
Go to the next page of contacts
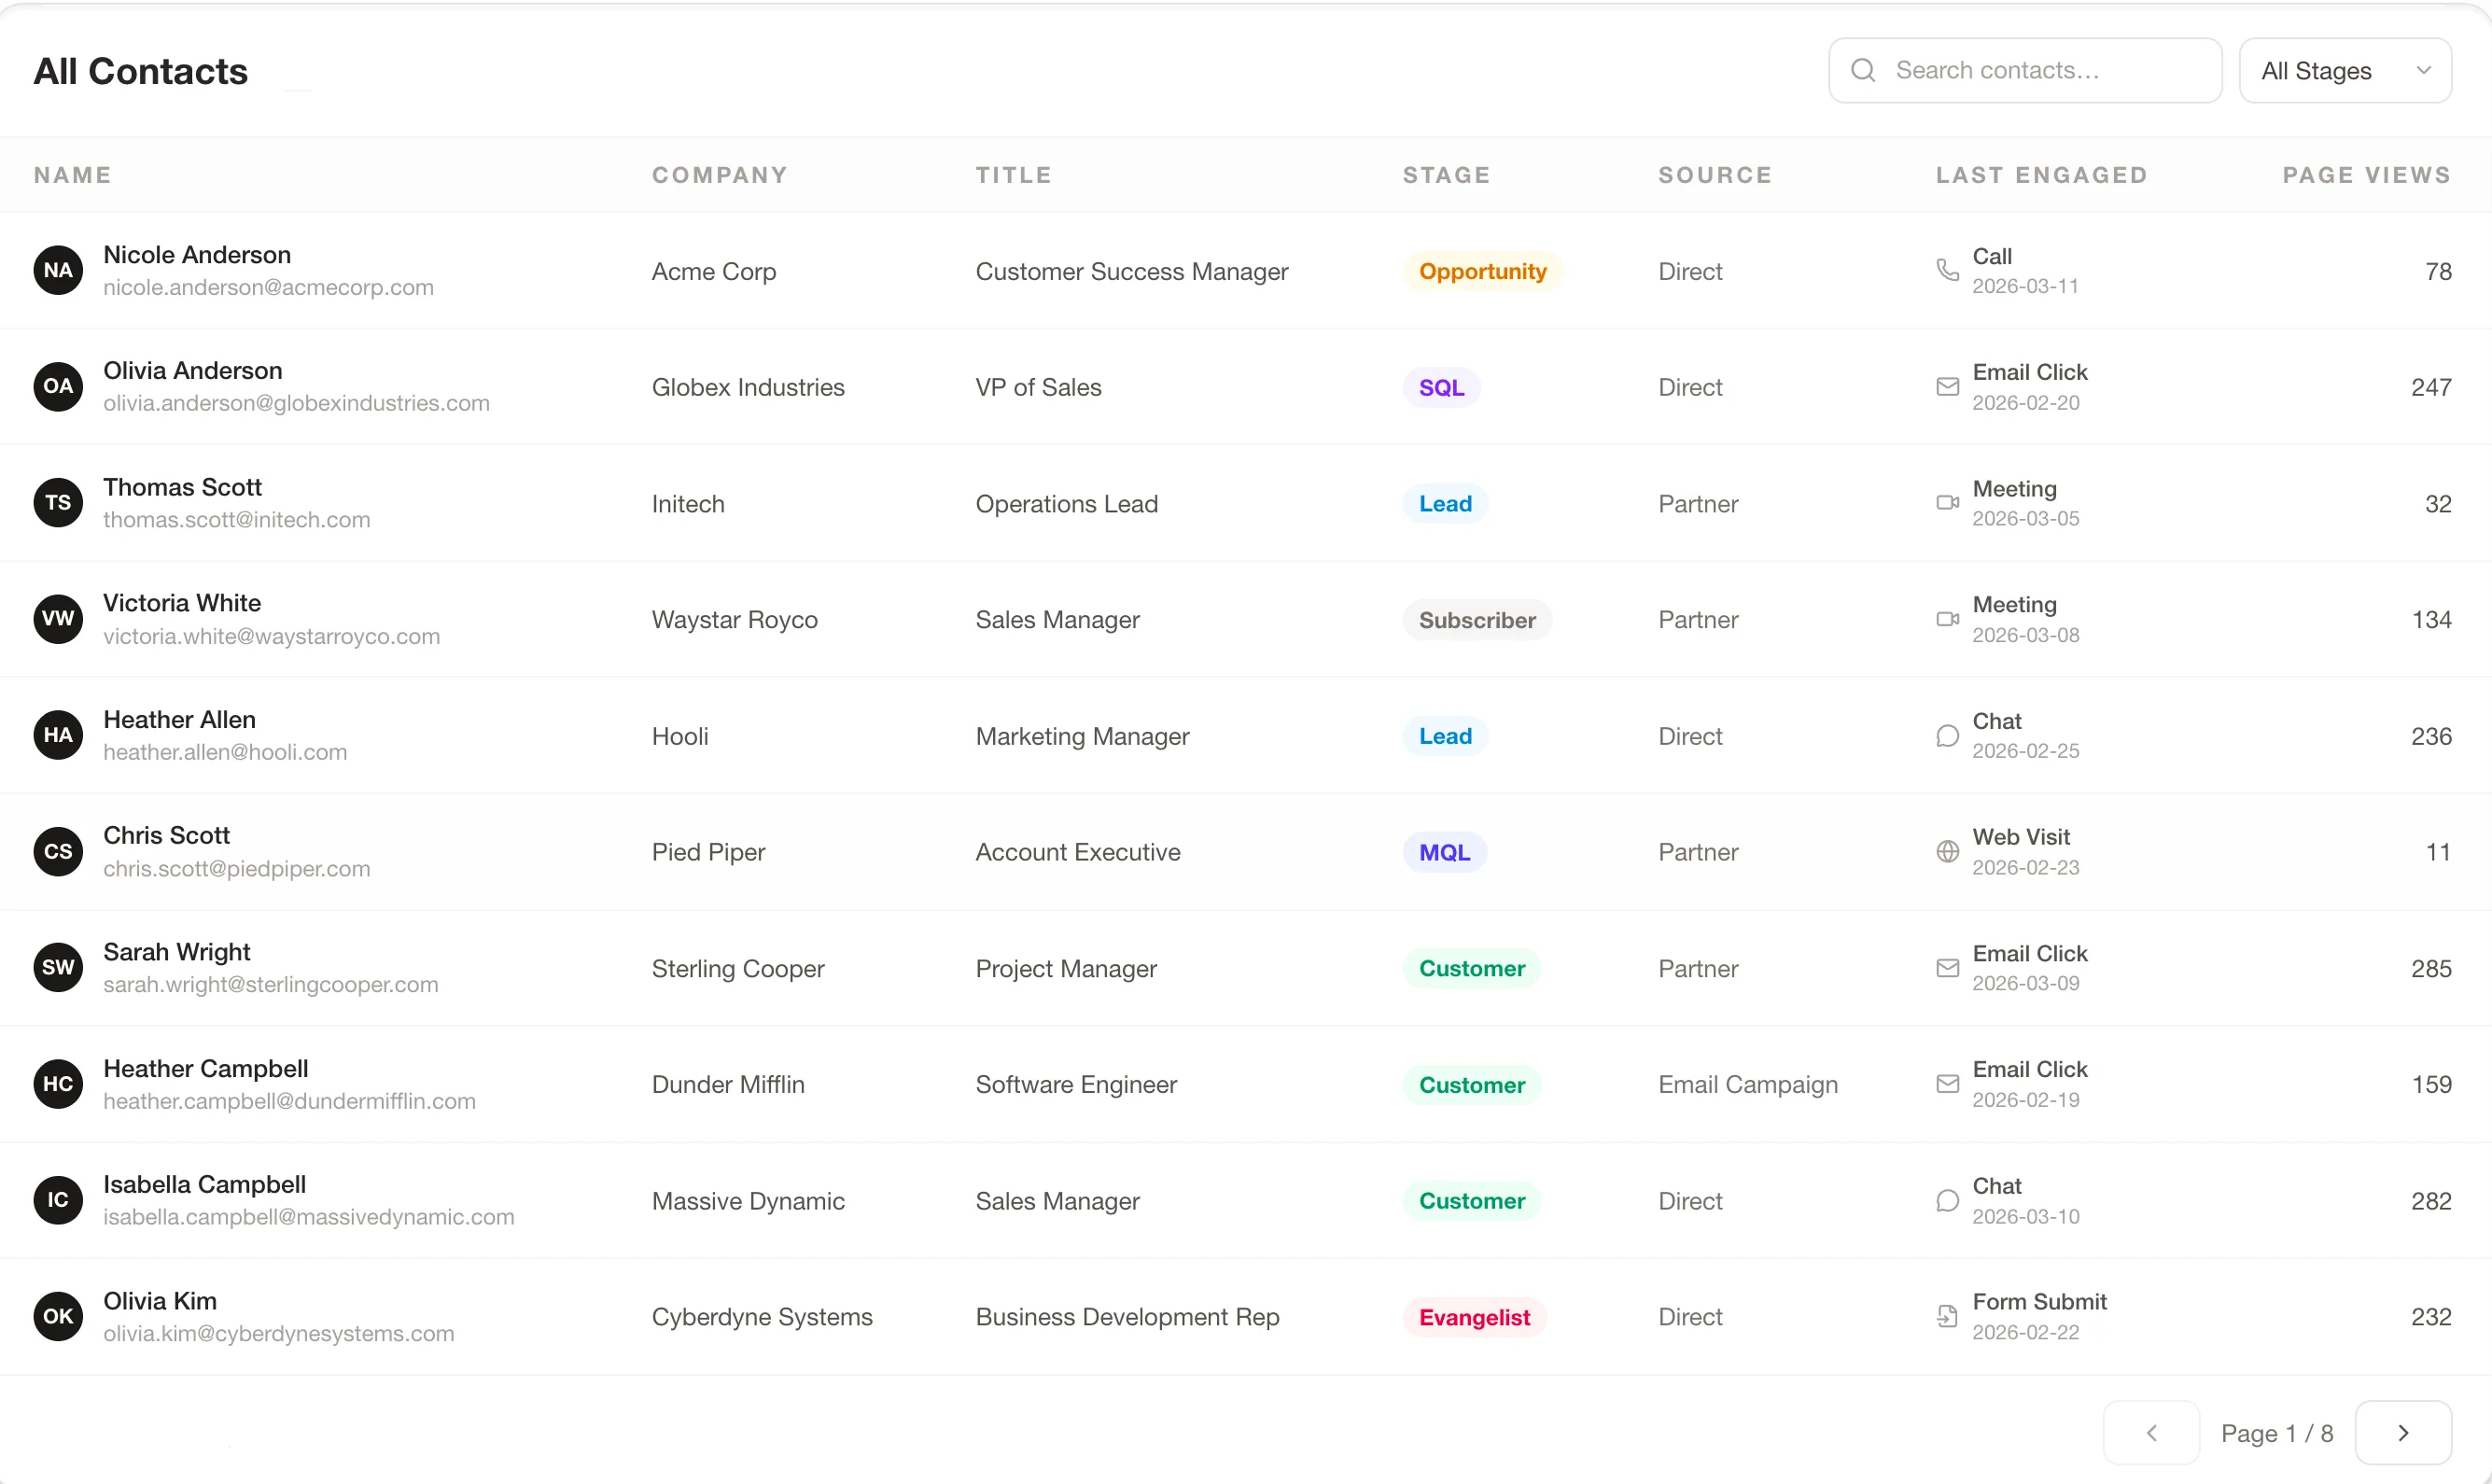[2403, 1433]
